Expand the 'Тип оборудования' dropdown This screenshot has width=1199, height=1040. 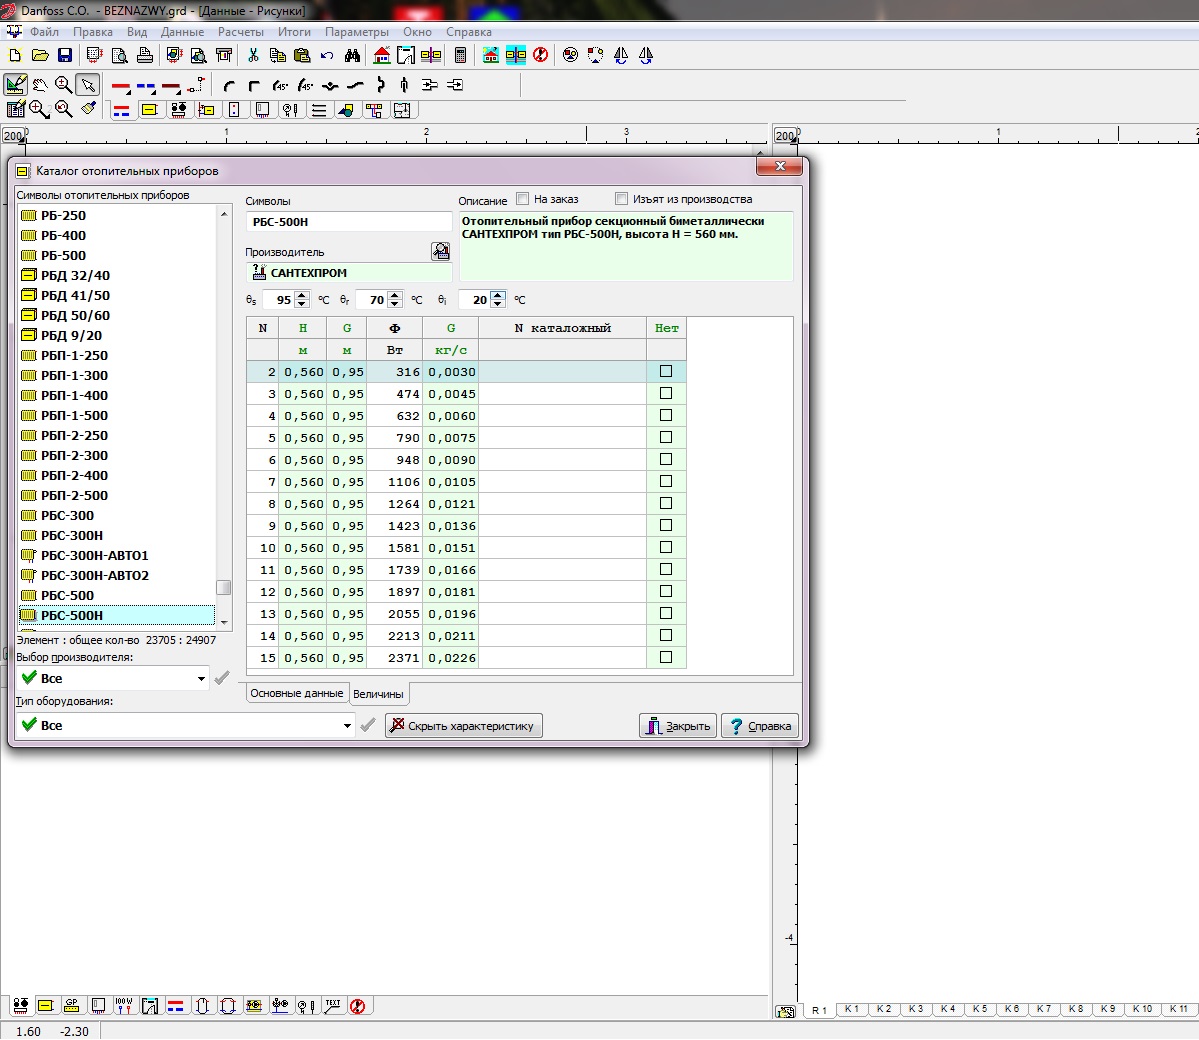coord(347,726)
